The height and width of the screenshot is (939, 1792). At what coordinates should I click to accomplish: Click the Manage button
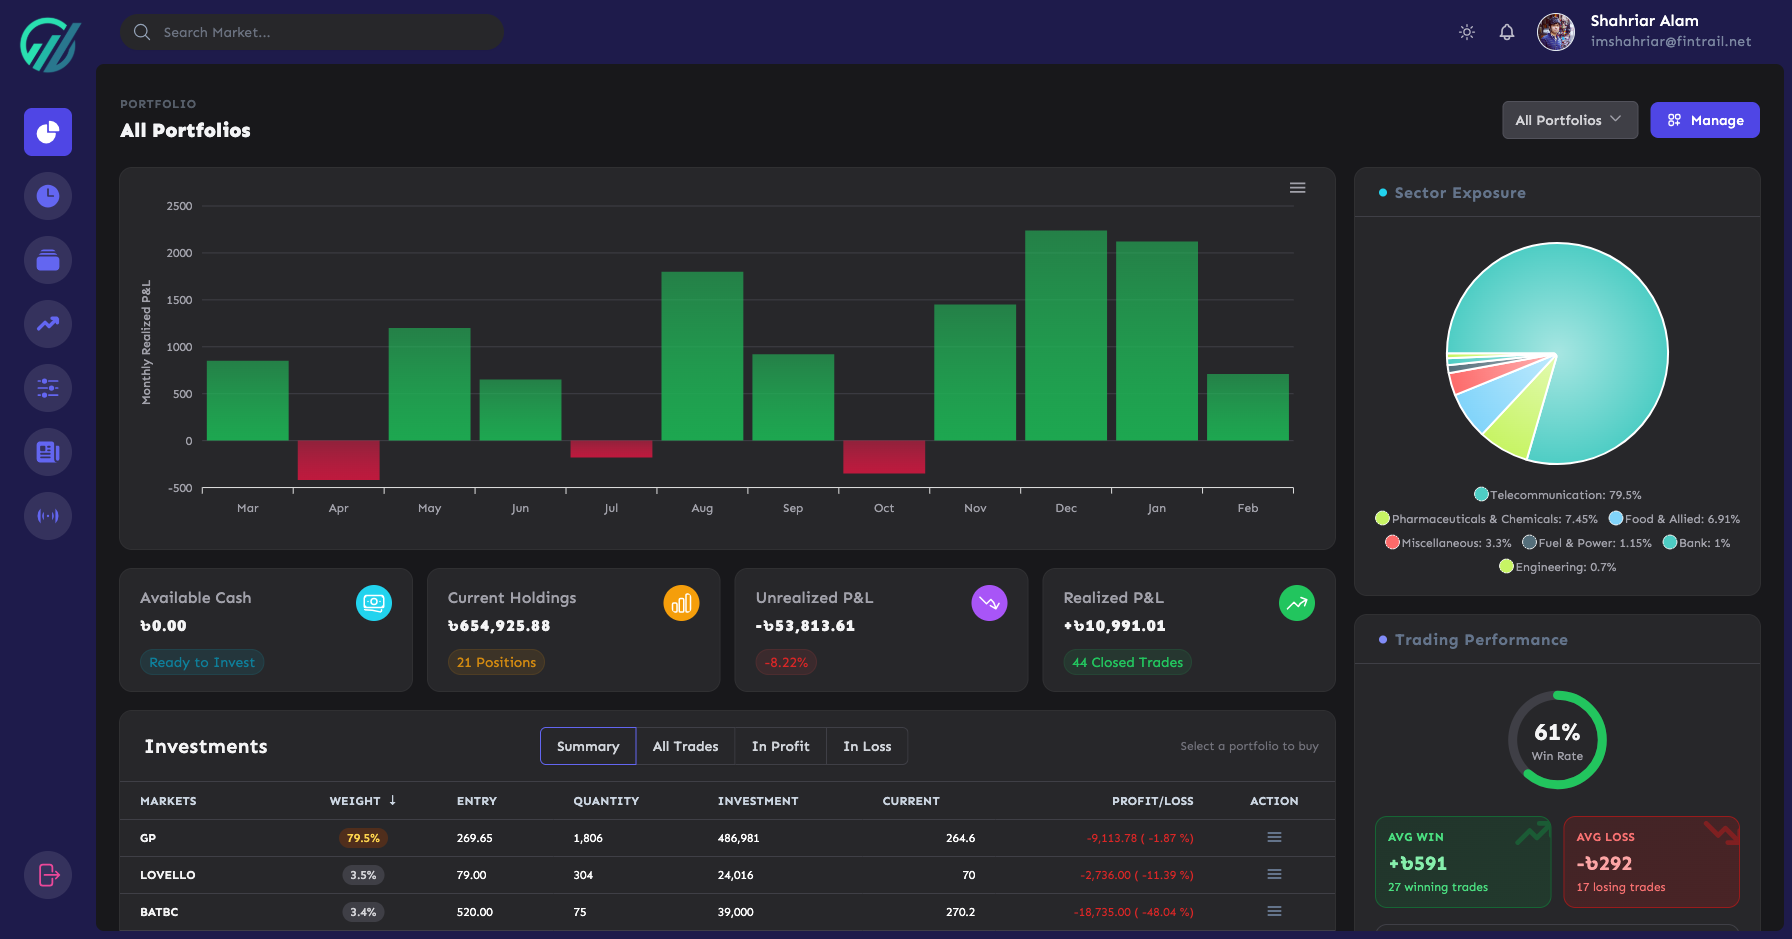click(1705, 120)
